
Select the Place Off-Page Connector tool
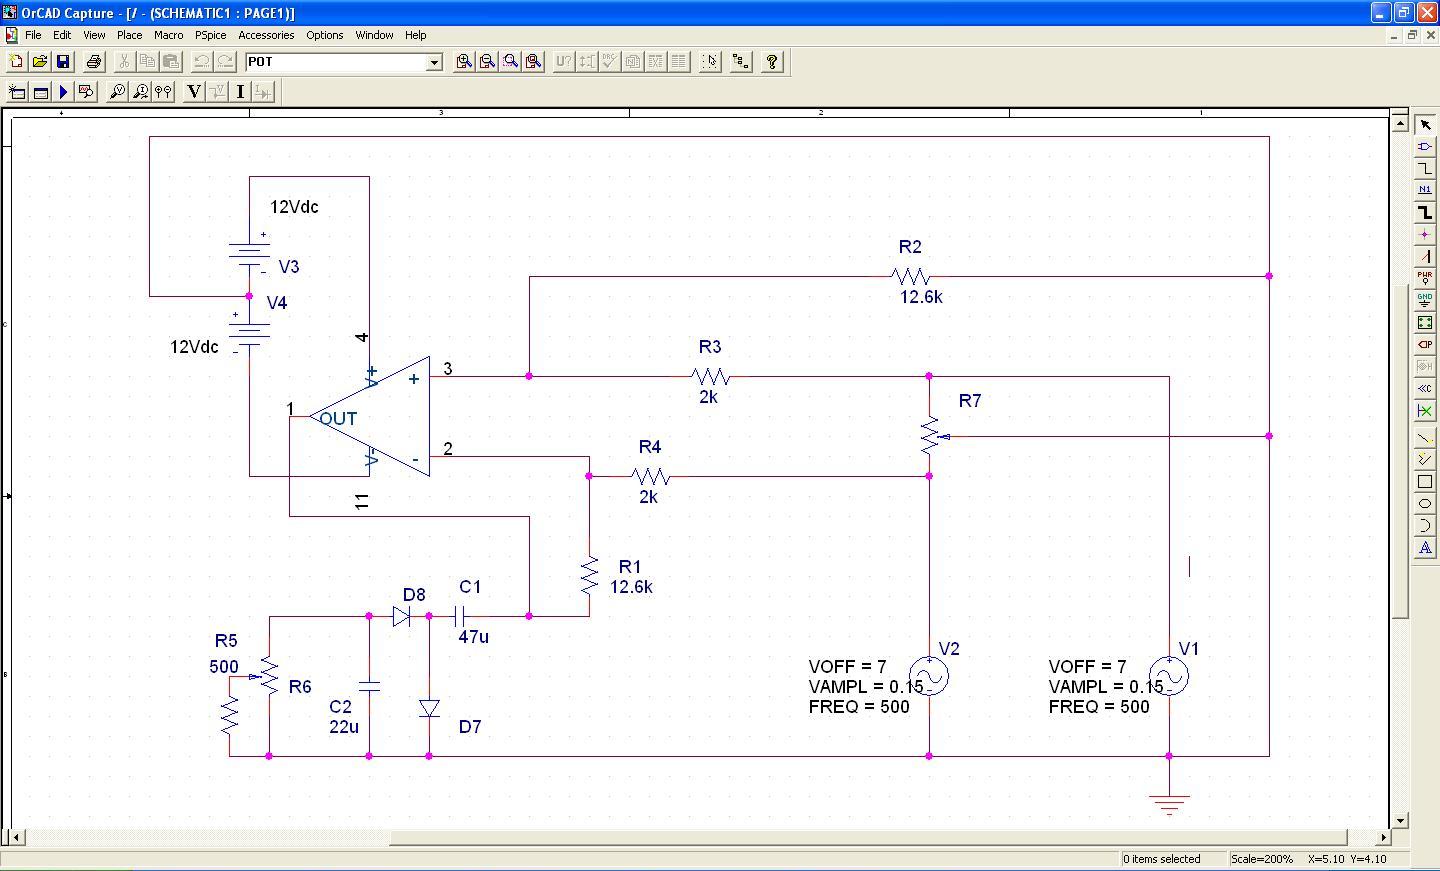point(1425,388)
